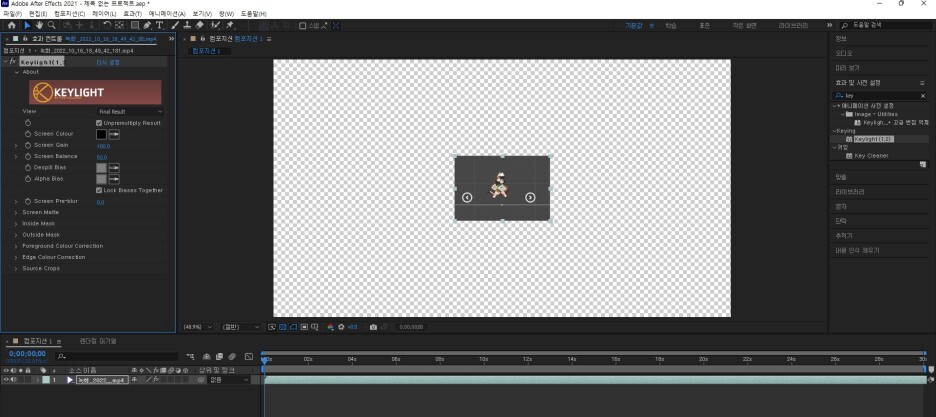Viewport: 936px width, 417px height.
Task: Select Keylight (1.2) in effects list
Action: pos(873,139)
